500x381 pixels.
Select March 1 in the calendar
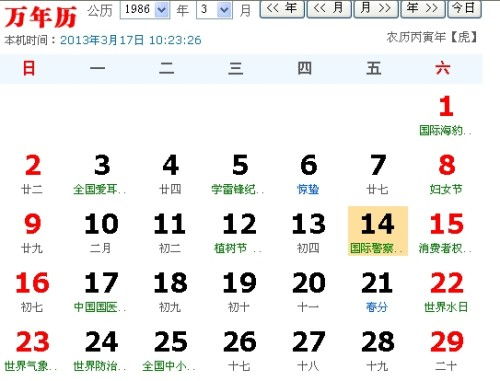point(446,115)
